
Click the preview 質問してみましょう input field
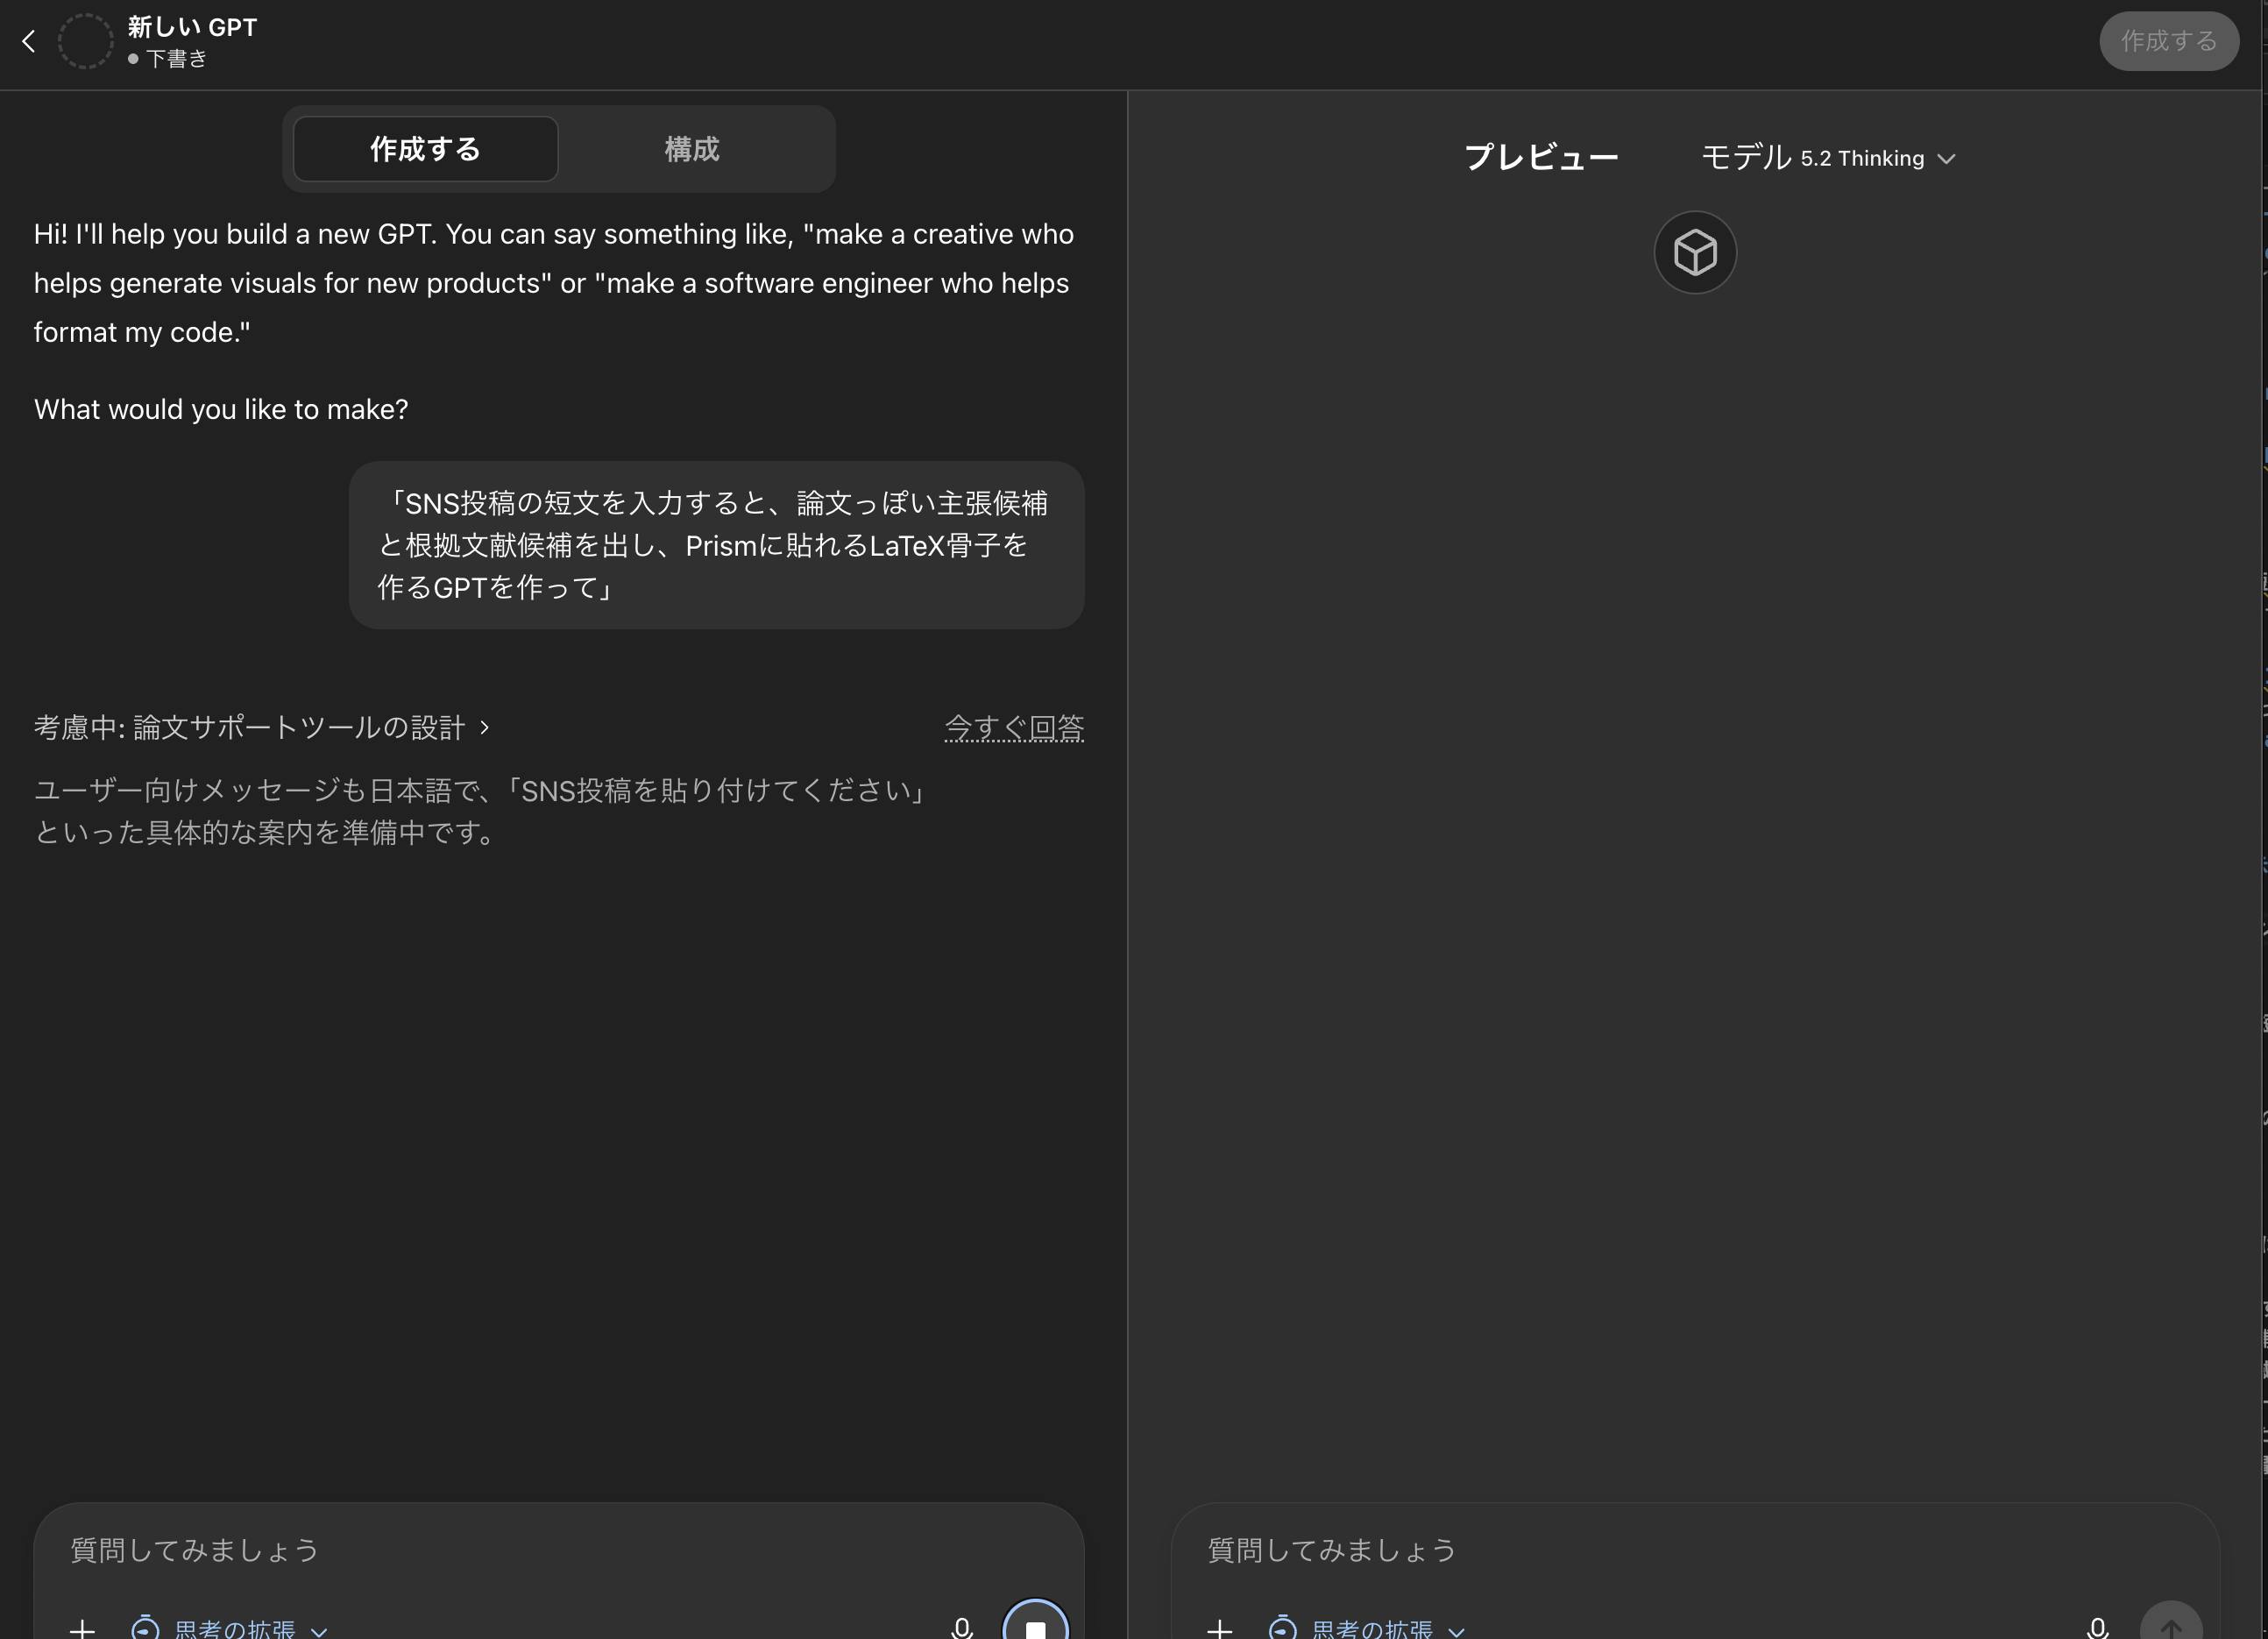tap(1650, 1550)
